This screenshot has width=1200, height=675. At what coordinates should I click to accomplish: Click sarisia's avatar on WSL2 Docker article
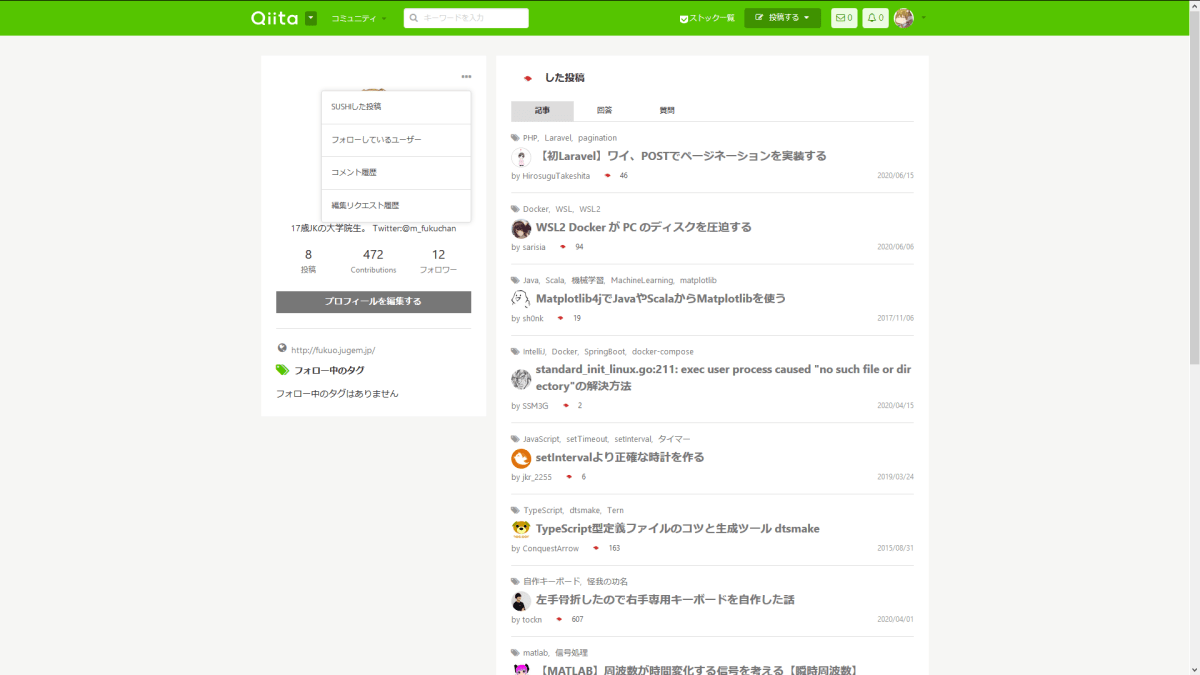pos(521,228)
